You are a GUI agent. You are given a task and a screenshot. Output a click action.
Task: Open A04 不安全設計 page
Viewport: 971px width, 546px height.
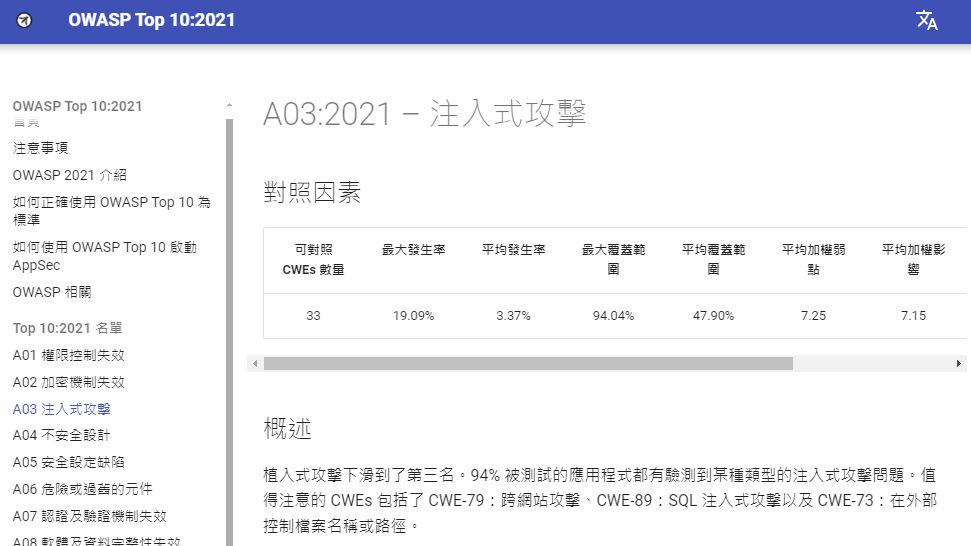click(x=62, y=435)
